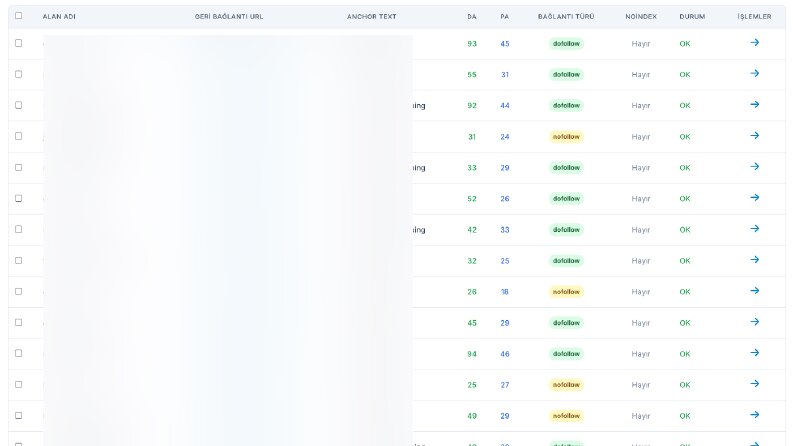Open arrow action for row with DA 94
Viewport: 793px width, 446px height.
(755, 353)
